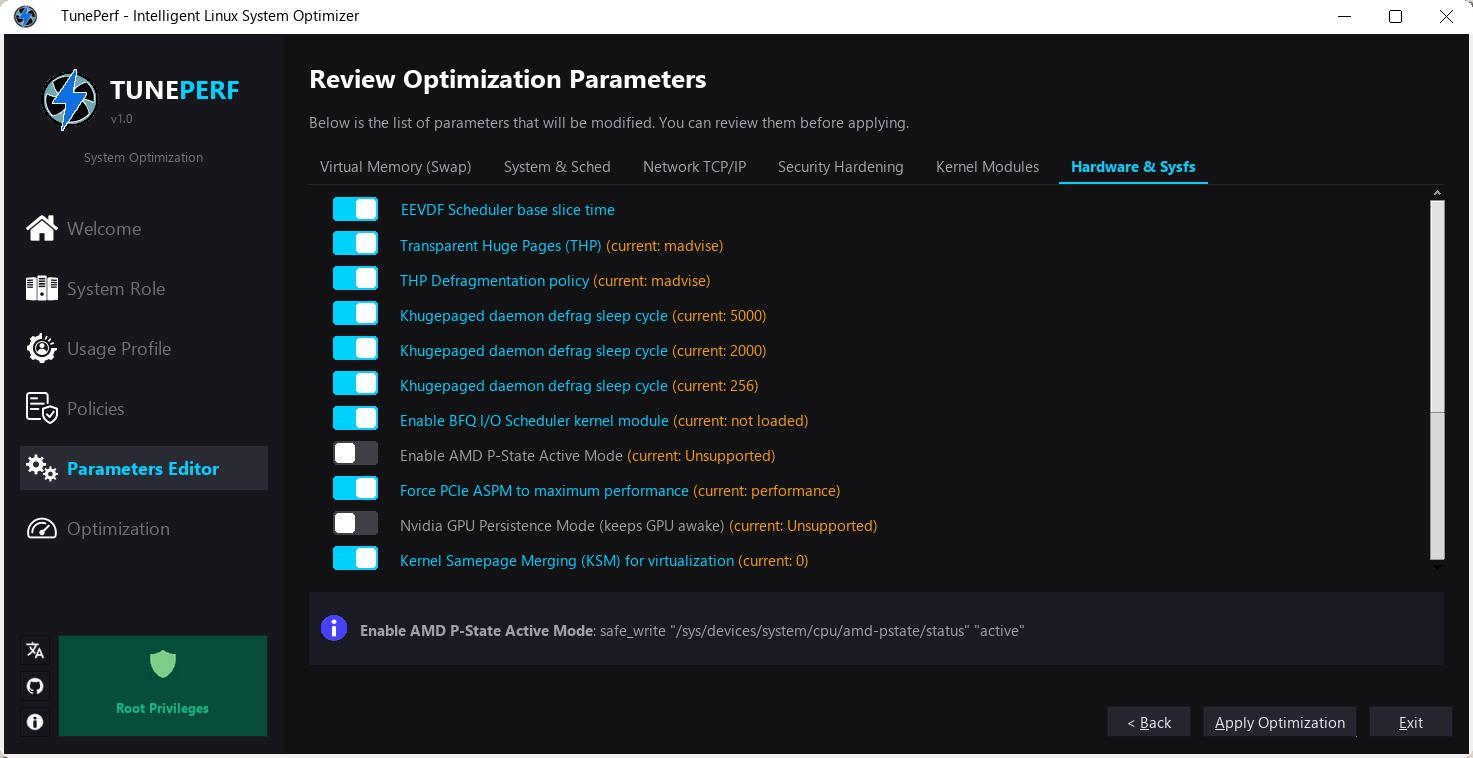Click 'Force PCIe ASPM to maximum performance' label
Screen dimensions: 1473x758
coord(544,490)
